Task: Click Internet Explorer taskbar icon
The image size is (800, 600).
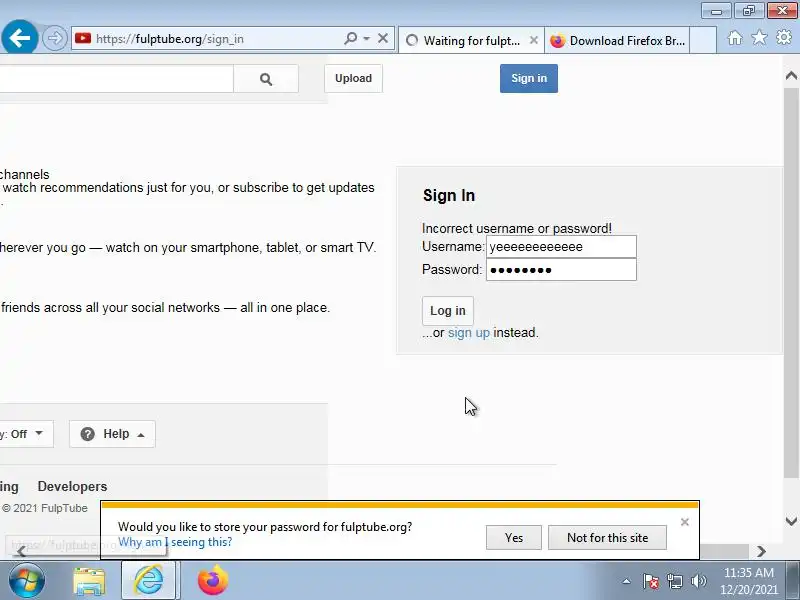Action: 148,580
